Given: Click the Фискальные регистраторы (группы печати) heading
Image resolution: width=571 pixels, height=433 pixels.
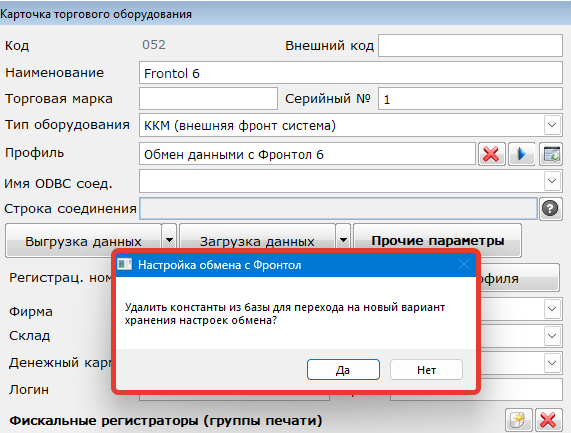Looking at the screenshot, I should click(166, 420).
